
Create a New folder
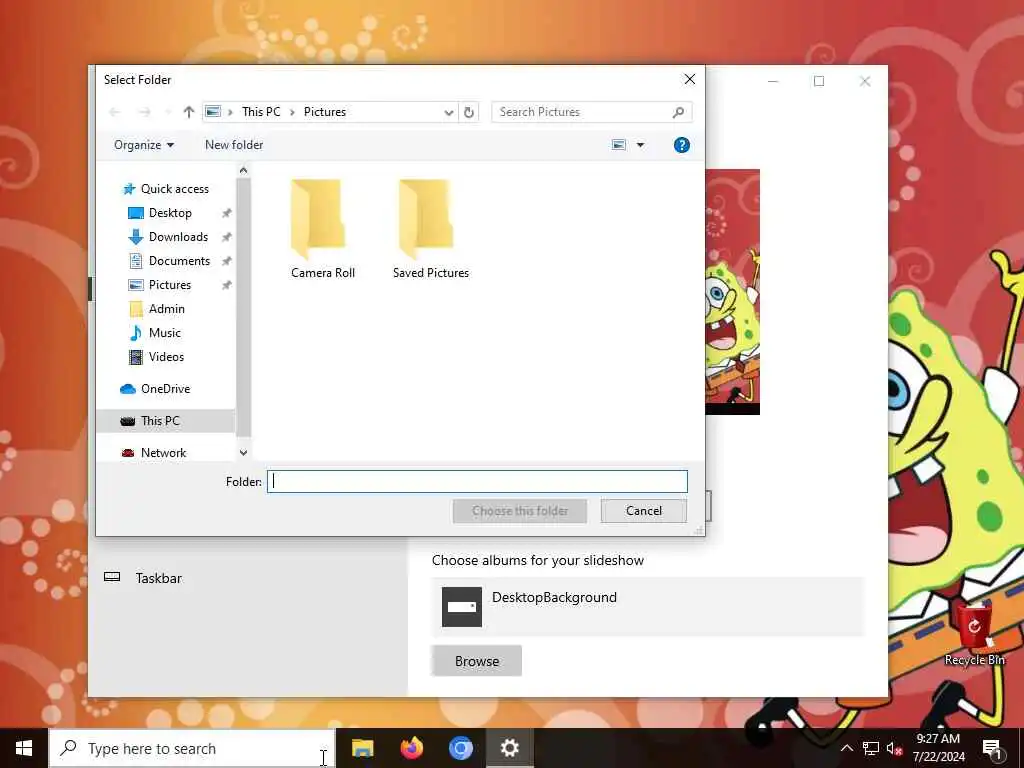click(x=234, y=145)
